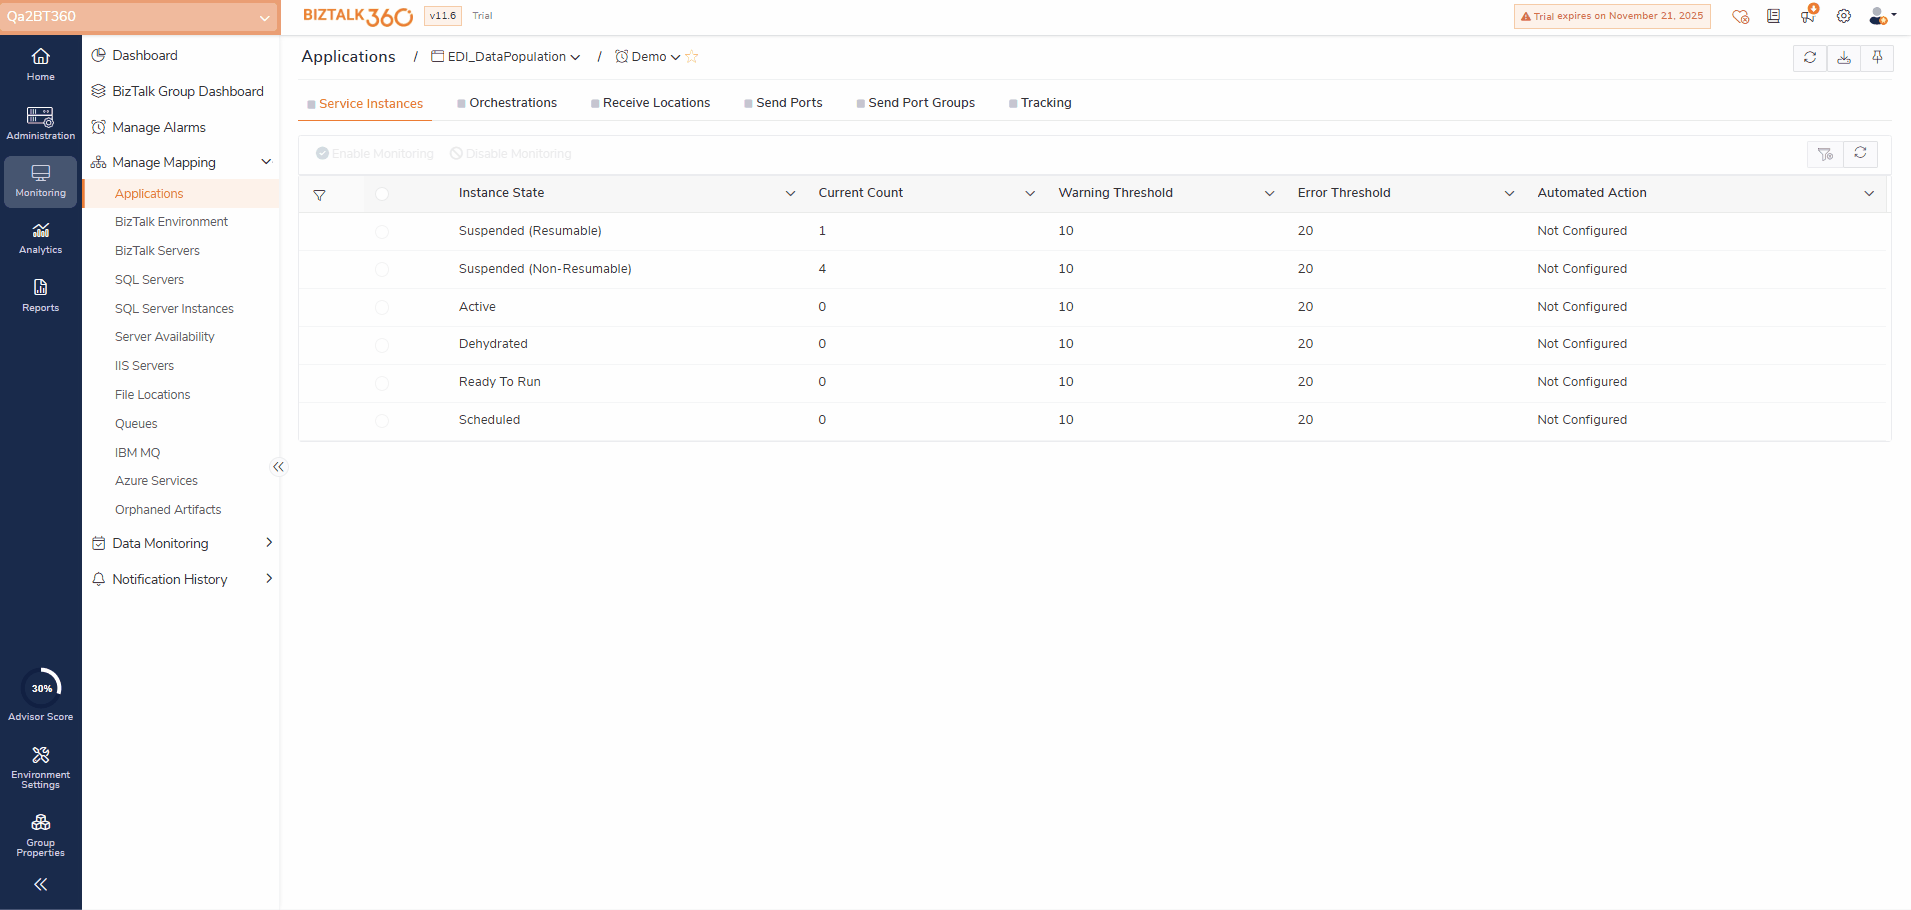1911x910 pixels.
Task: Click the 30% Advisor Score gauge
Action: [x=41, y=688]
